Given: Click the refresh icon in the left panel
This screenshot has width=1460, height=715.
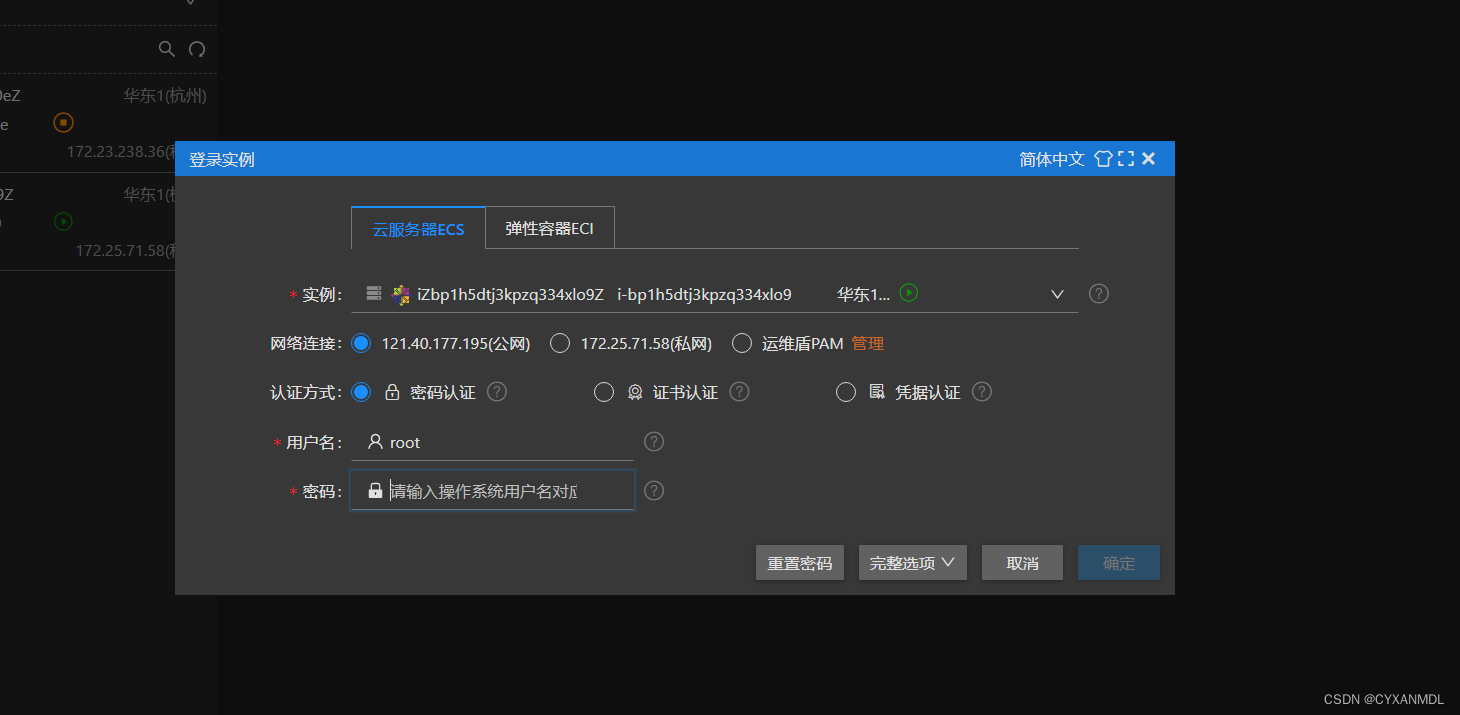Looking at the screenshot, I should click(x=197, y=48).
